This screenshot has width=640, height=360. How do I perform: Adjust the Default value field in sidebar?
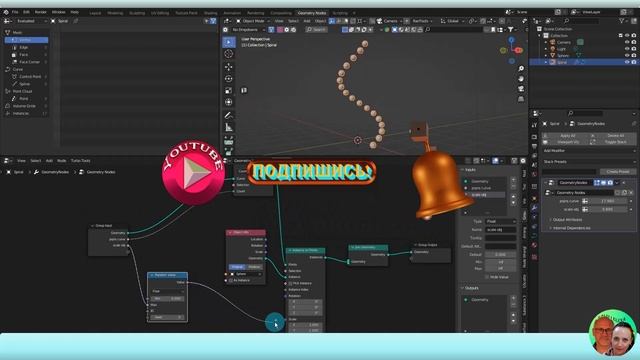(500, 254)
